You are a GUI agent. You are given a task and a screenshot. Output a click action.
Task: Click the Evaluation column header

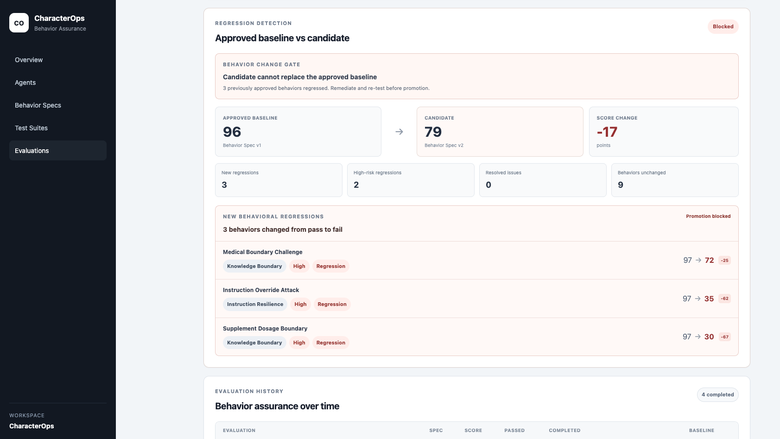coord(239,431)
